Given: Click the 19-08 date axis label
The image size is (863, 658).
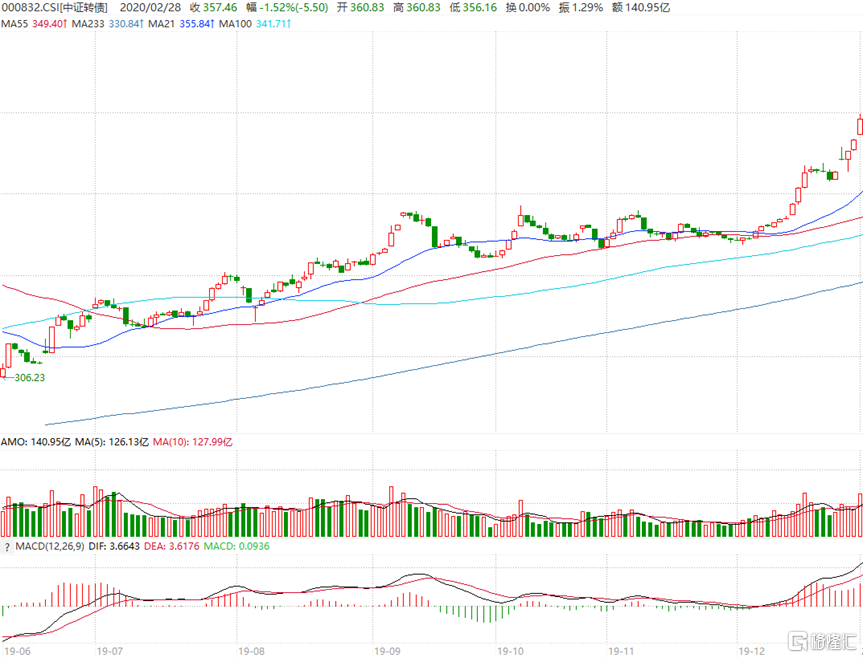Looking at the screenshot, I should [251, 651].
